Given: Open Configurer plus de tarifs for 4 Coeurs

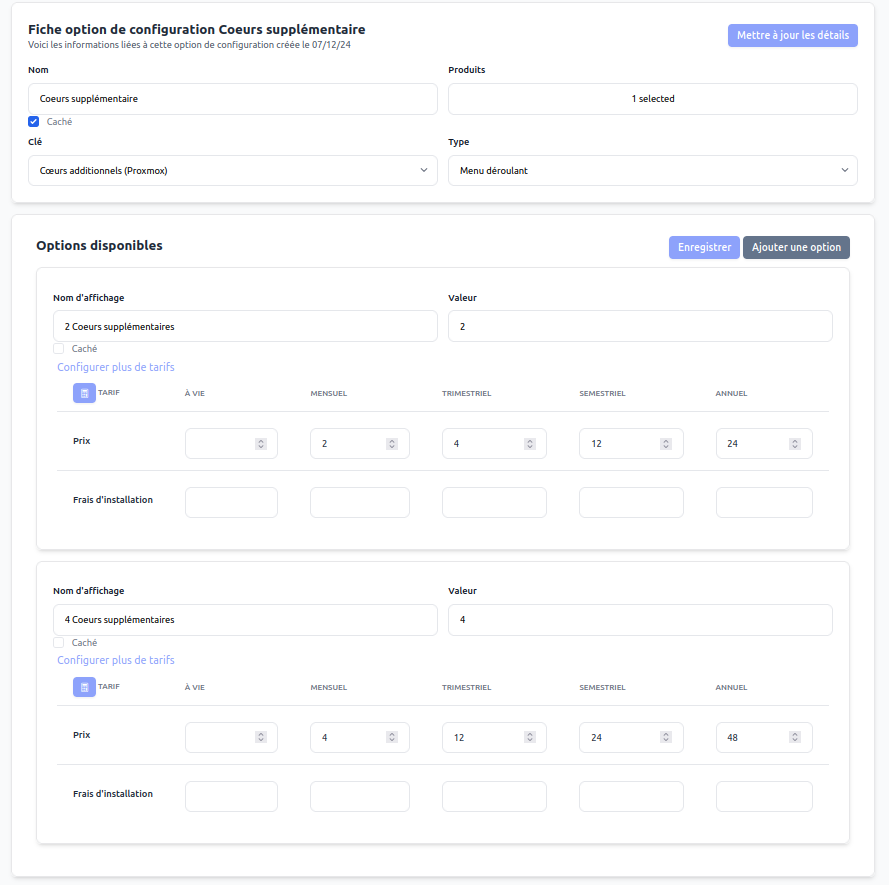Looking at the screenshot, I should 116,660.
